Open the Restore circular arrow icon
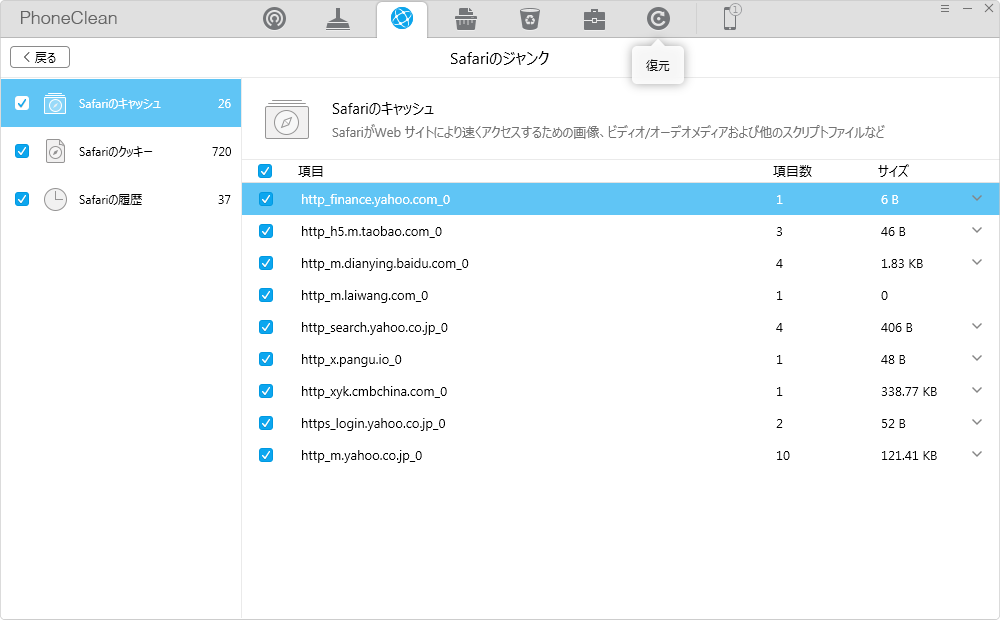Screen dimensions: 1000x620 pos(658,18)
